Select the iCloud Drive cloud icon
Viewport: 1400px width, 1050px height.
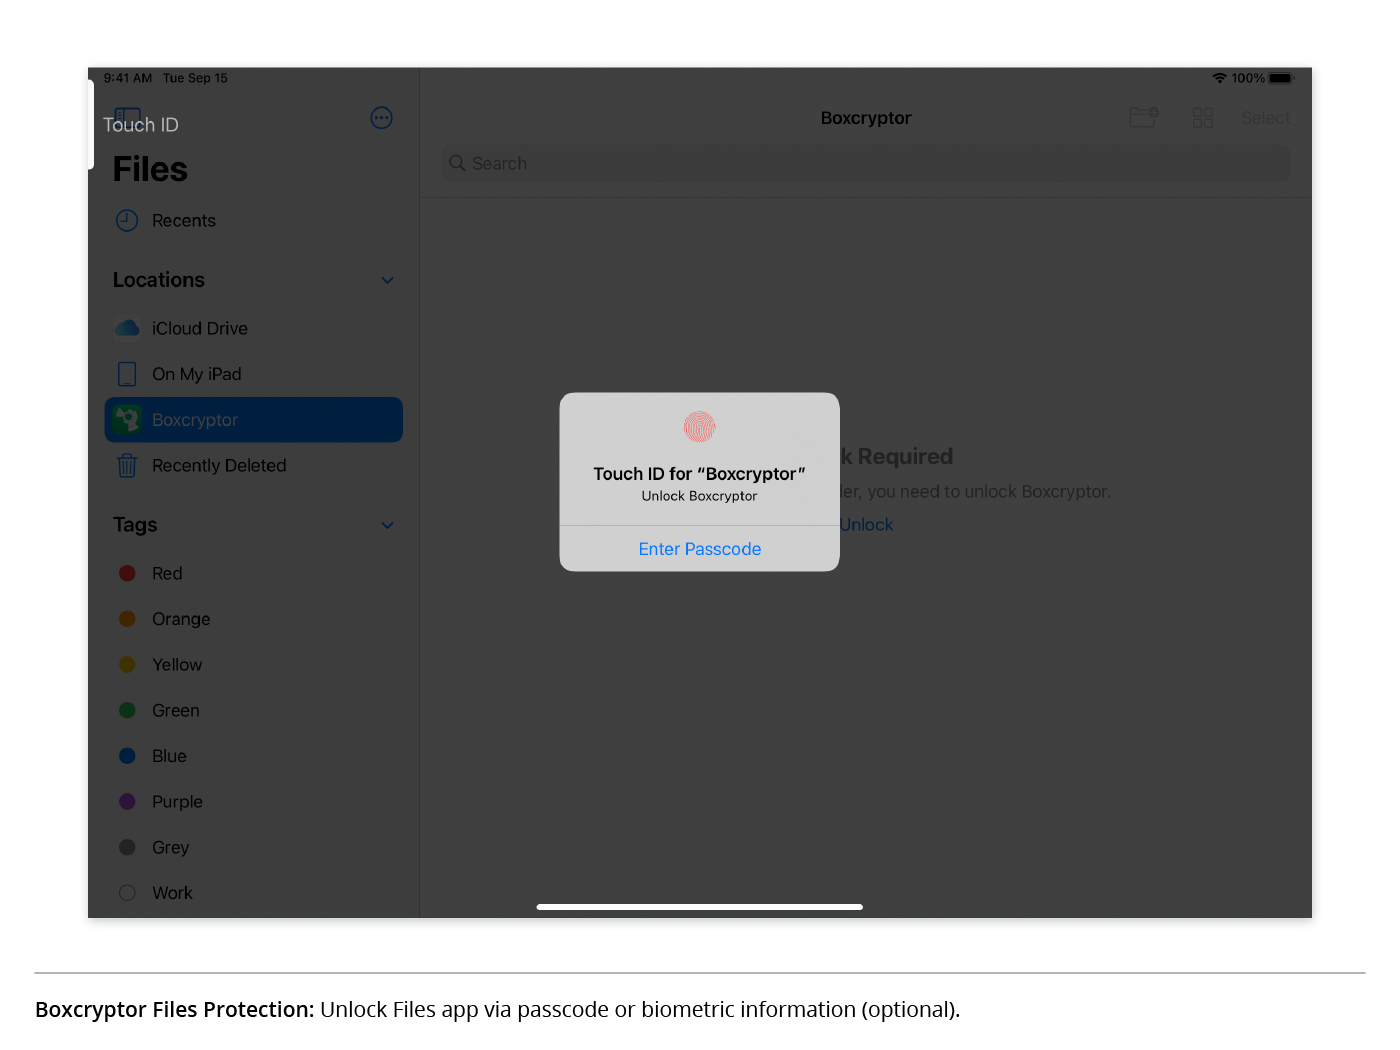pos(127,328)
